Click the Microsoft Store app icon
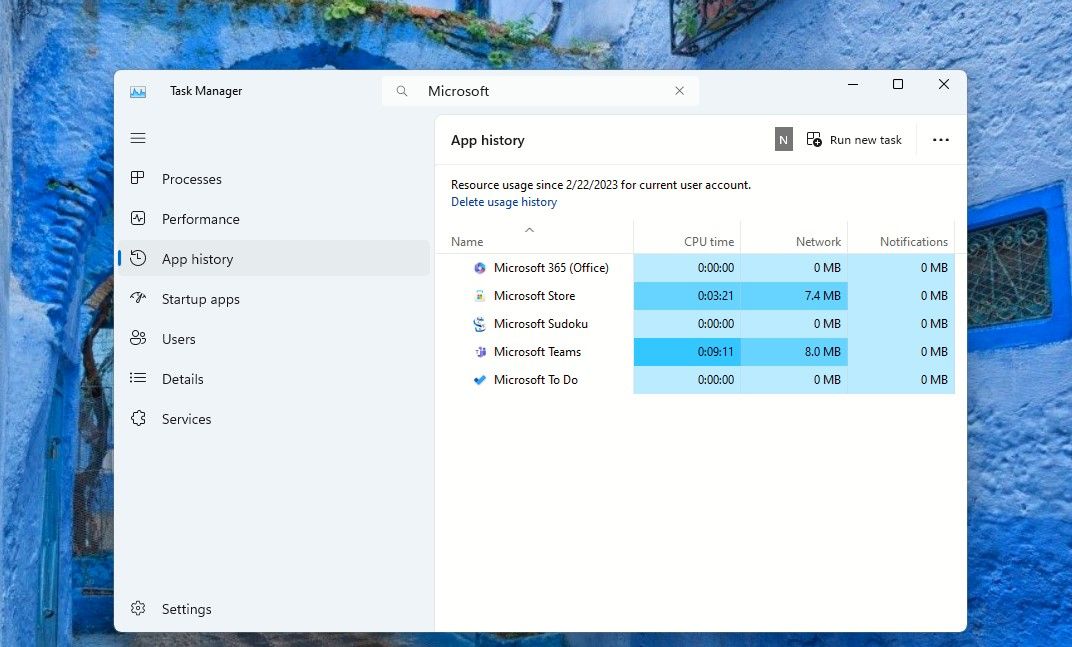The height and width of the screenshot is (647, 1072). point(479,296)
